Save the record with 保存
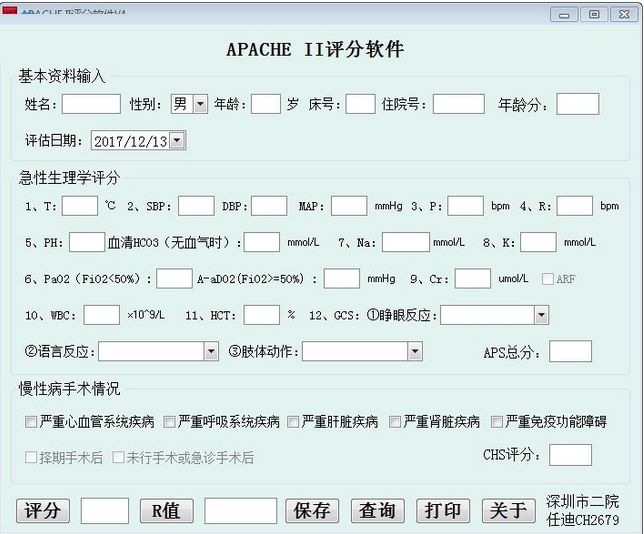 tap(312, 511)
